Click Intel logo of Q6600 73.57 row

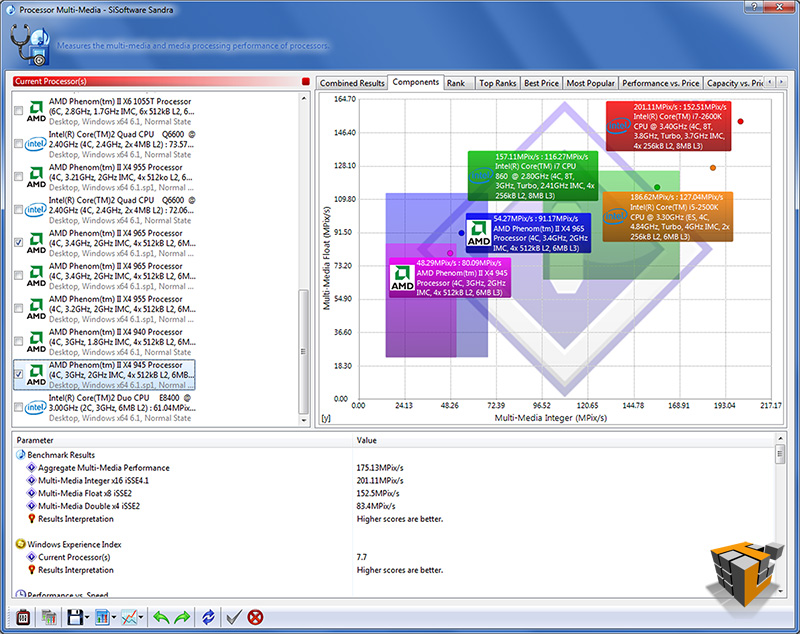pos(36,144)
